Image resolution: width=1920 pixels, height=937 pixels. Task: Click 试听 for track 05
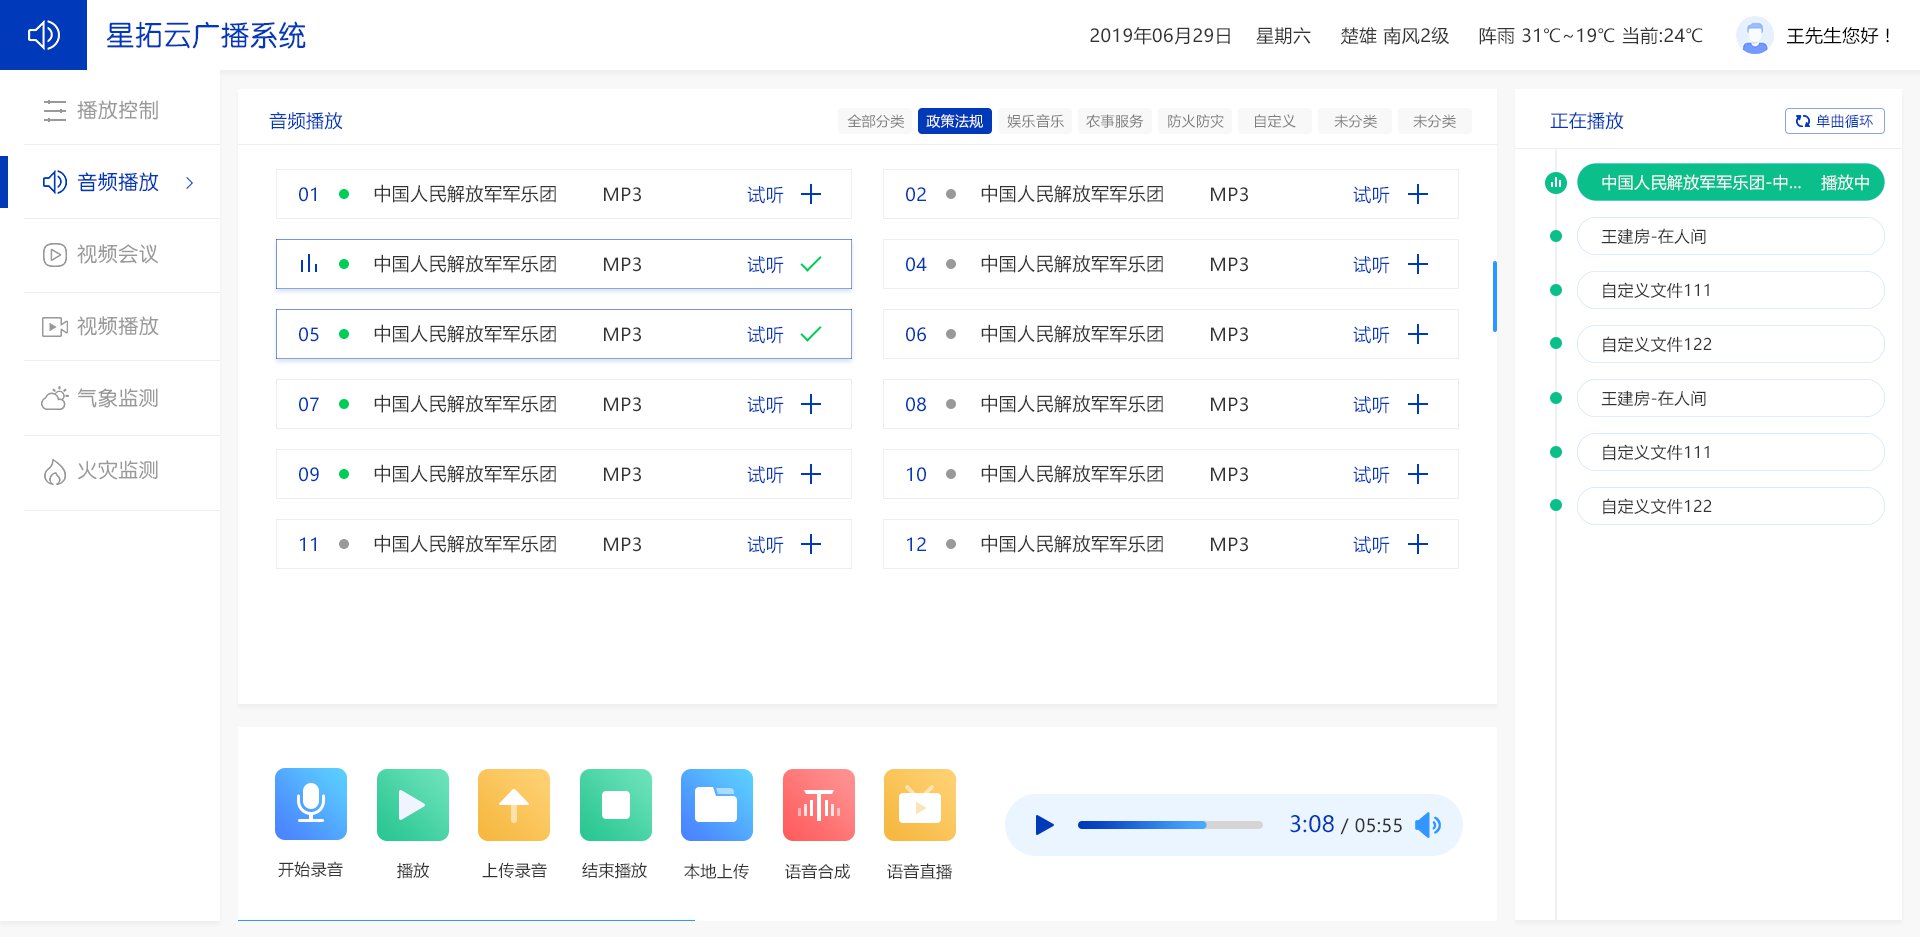[765, 335]
